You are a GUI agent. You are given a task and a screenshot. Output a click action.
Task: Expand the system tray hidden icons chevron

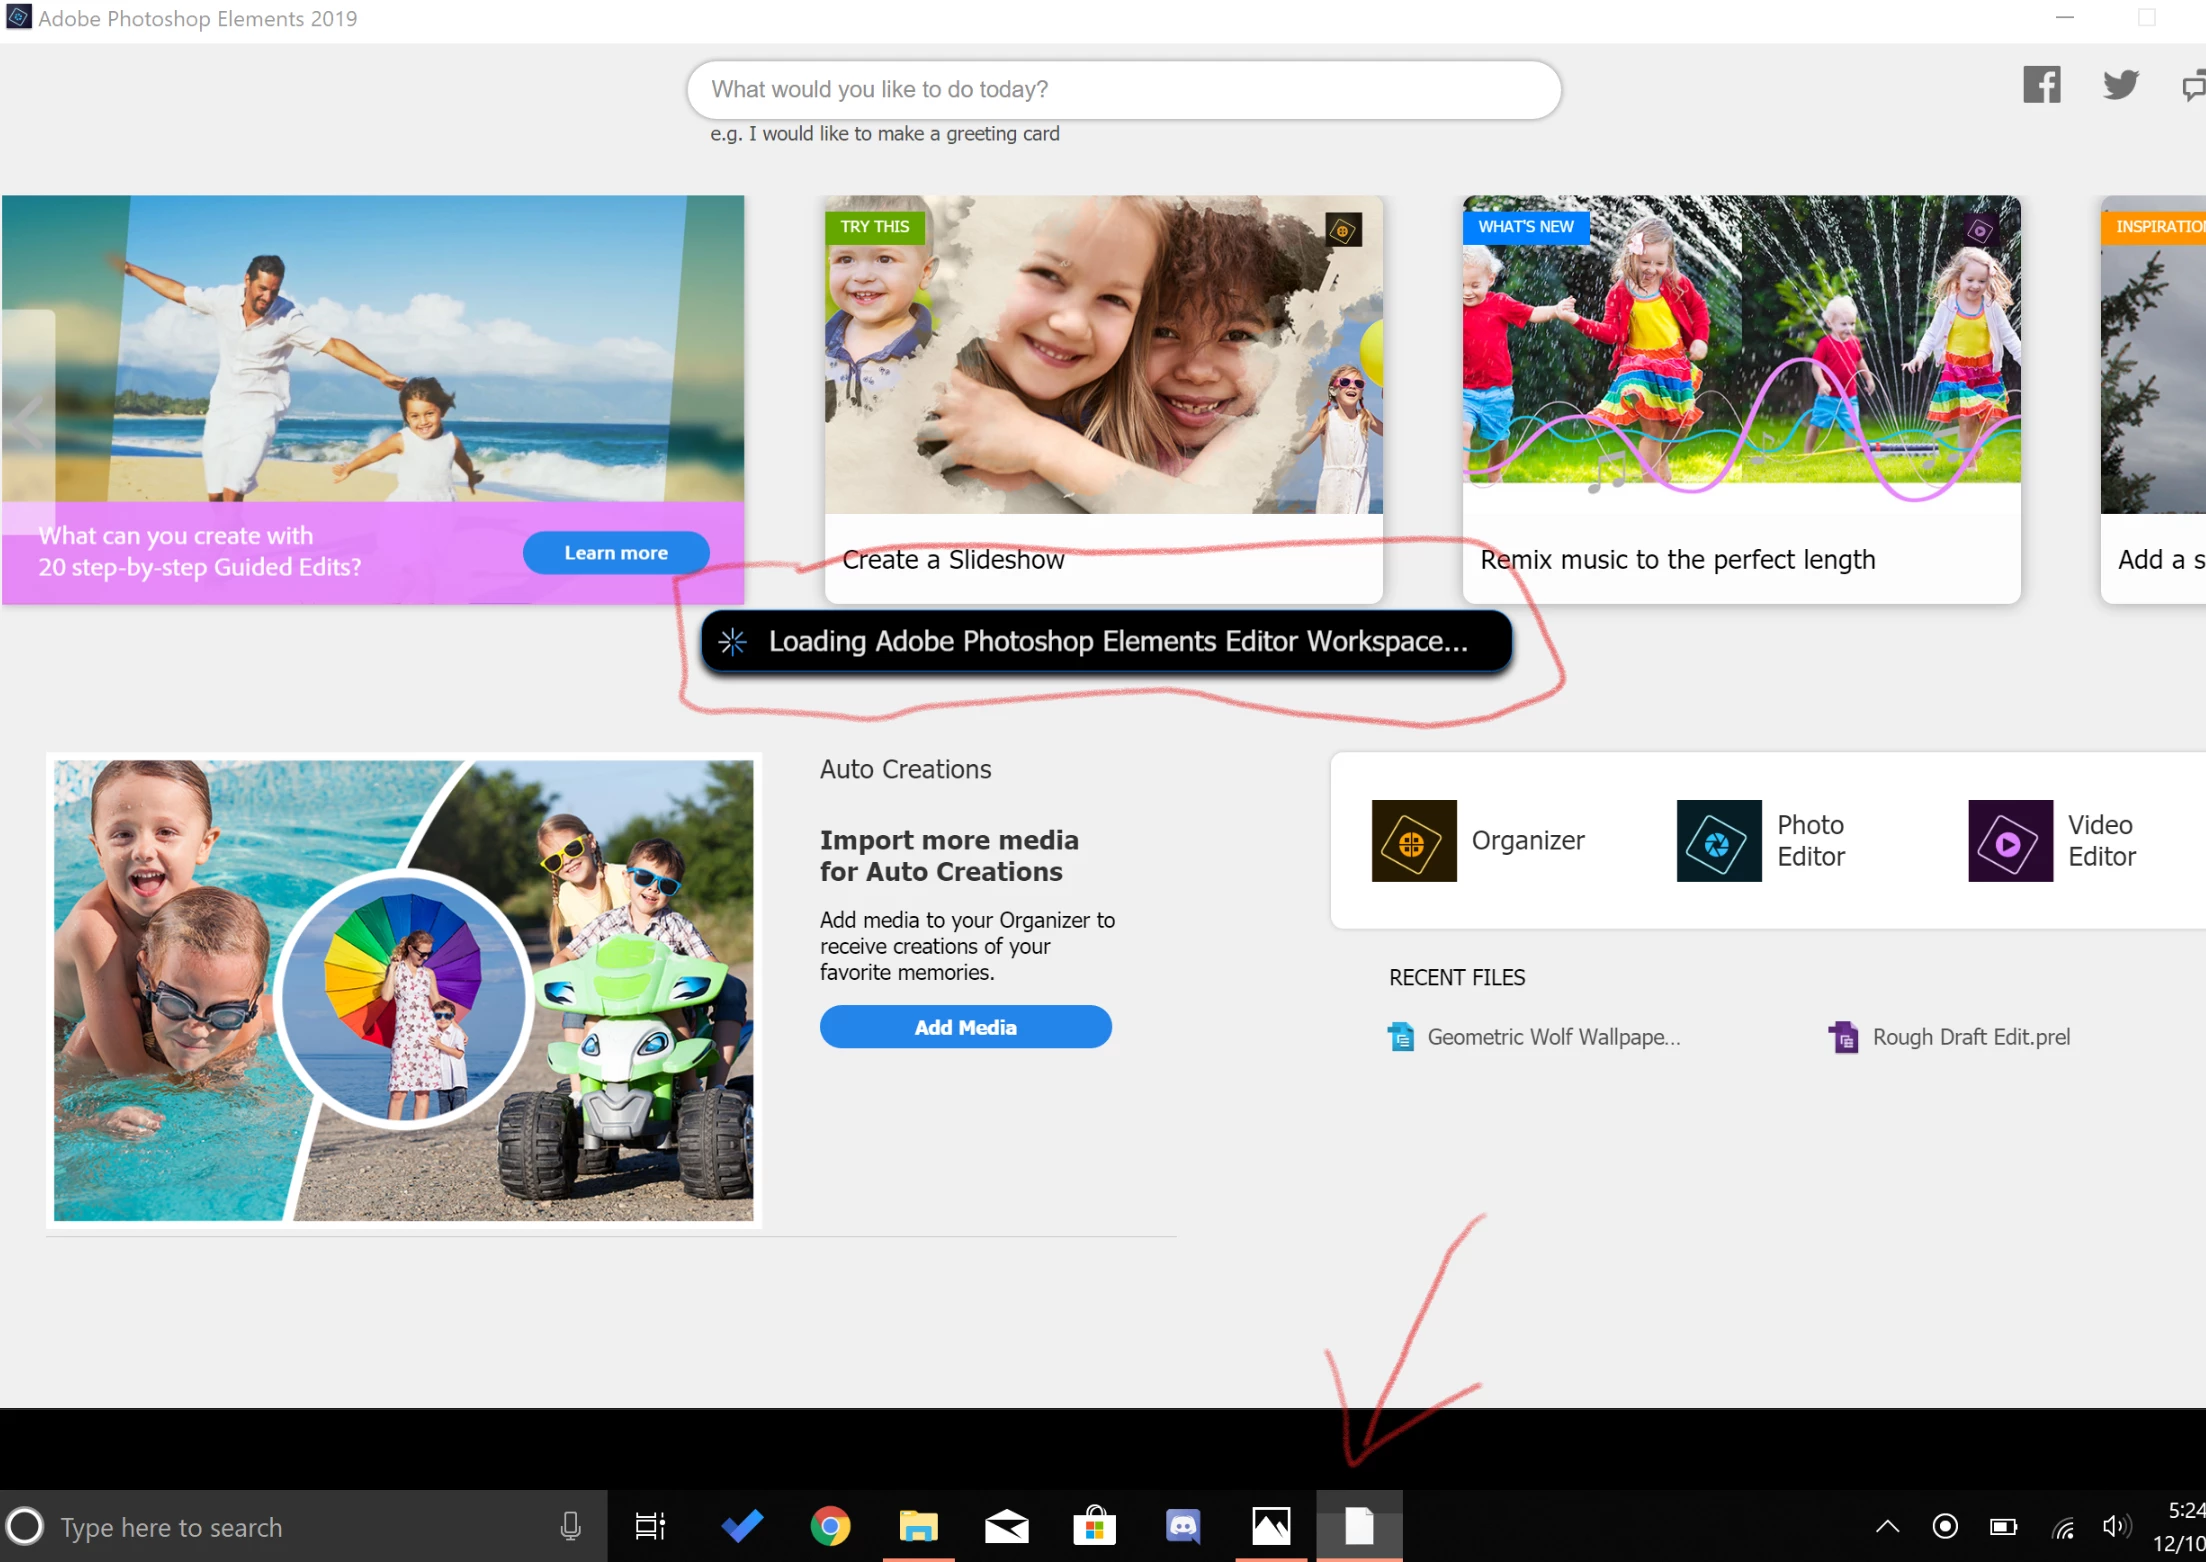1887,1526
